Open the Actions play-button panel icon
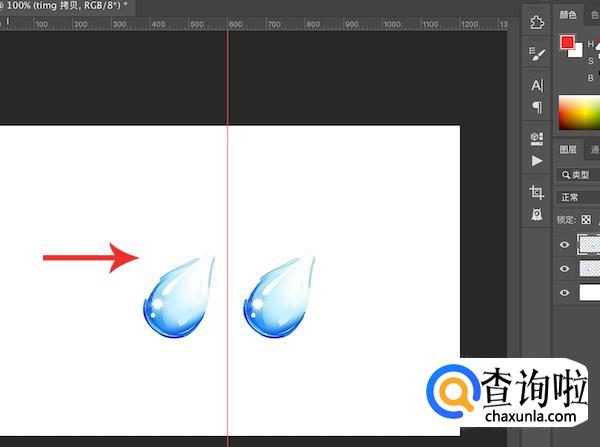600x447 pixels. (537, 160)
